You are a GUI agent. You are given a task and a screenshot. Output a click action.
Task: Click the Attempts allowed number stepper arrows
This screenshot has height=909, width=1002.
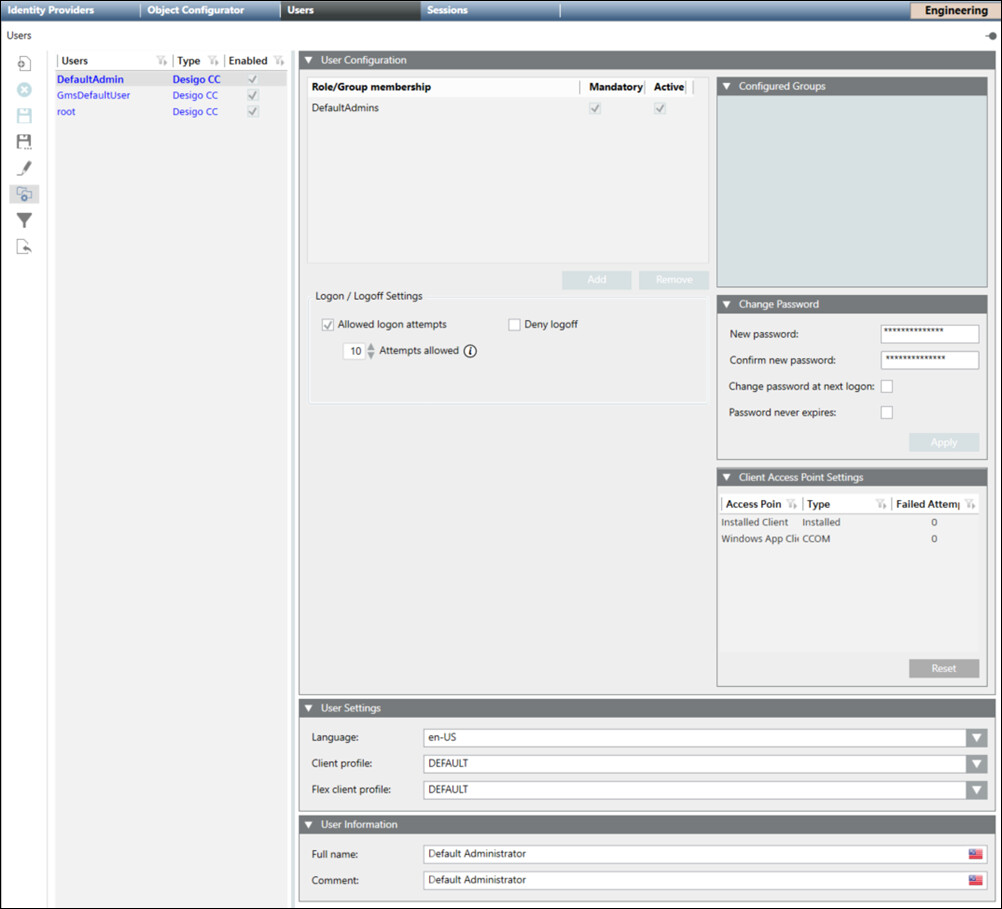pos(372,351)
